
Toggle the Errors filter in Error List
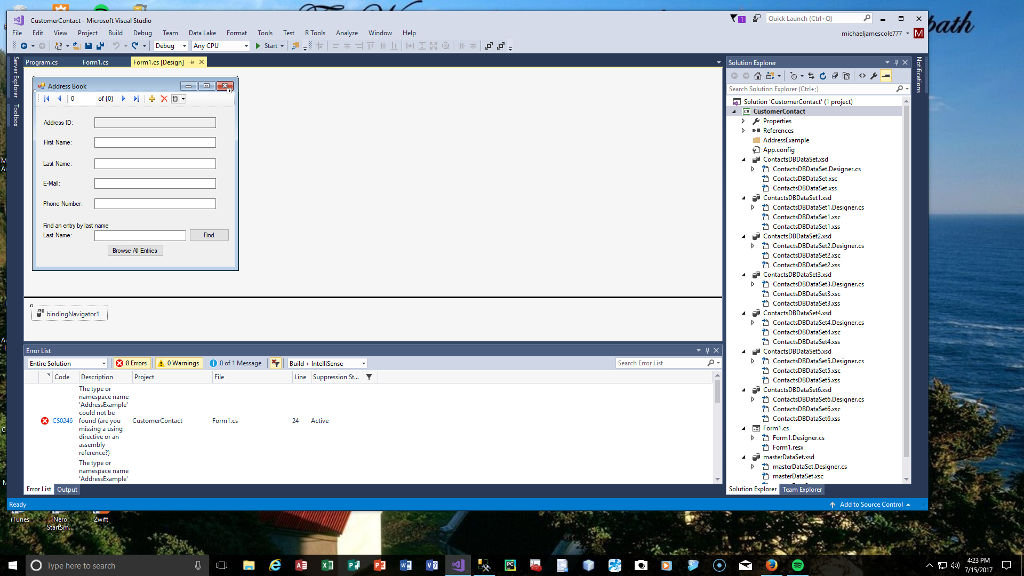tap(131, 363)
